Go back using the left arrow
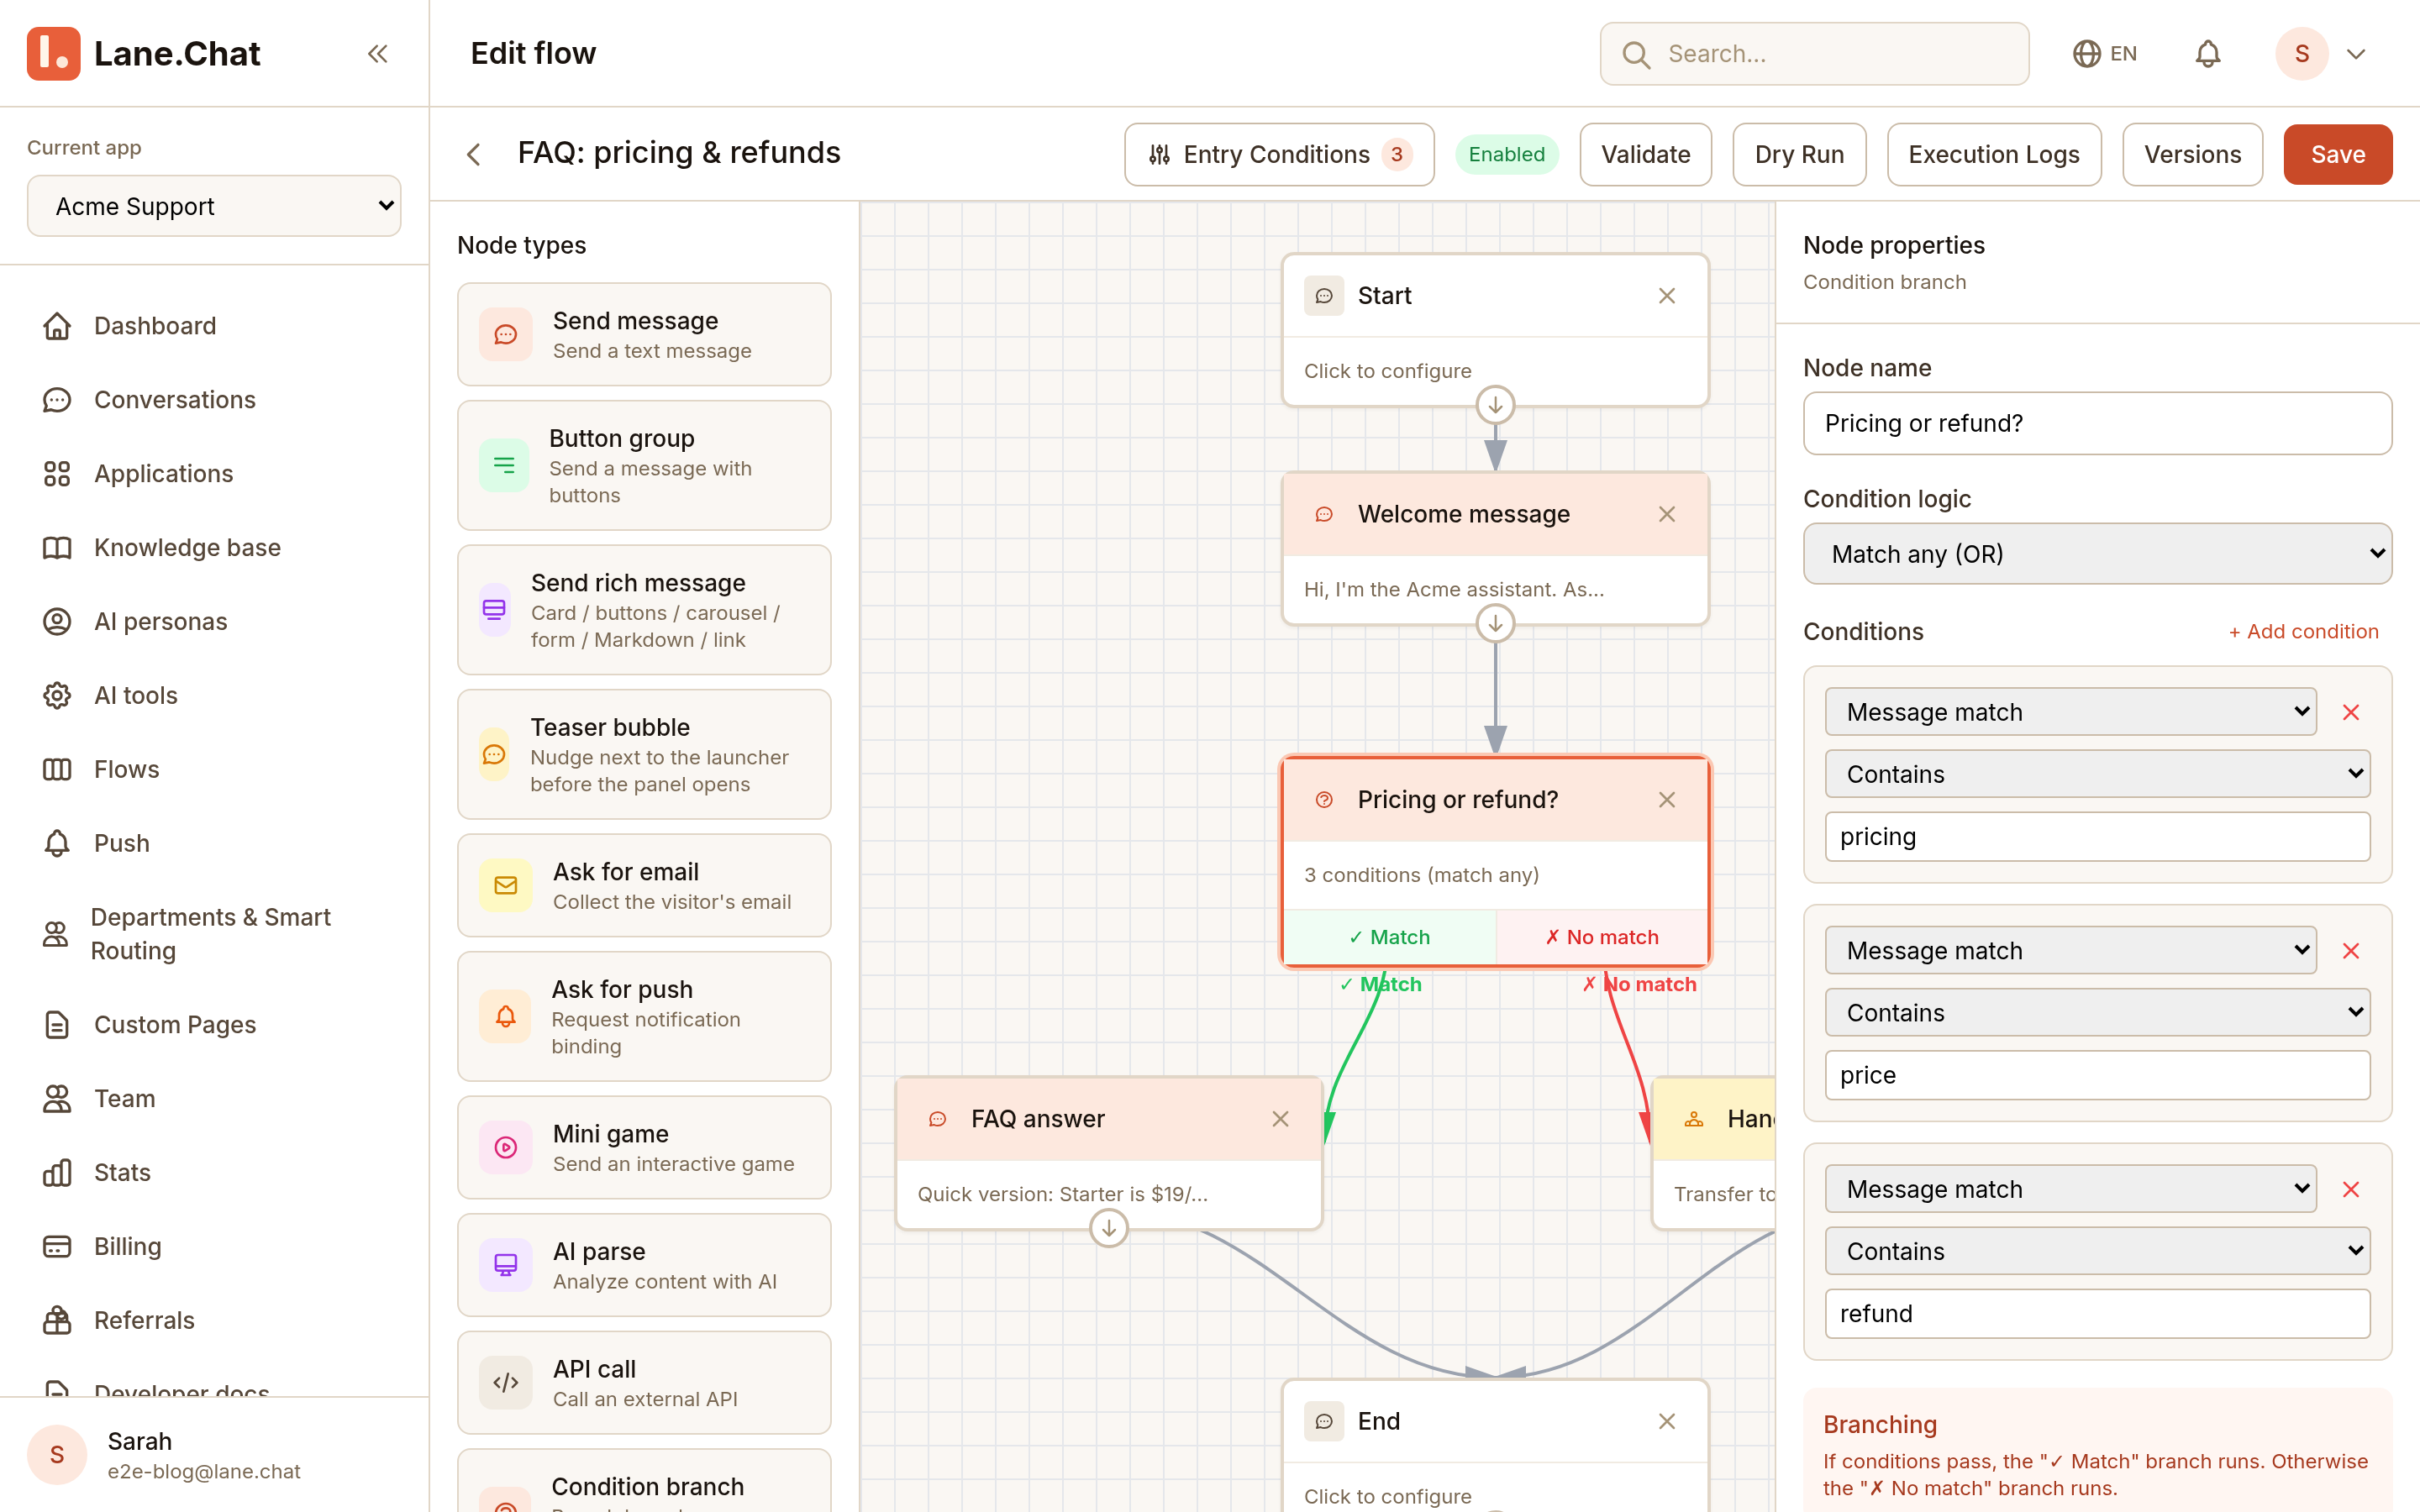Screen dimensions: 2420x1512 click(x=474, y=155)
